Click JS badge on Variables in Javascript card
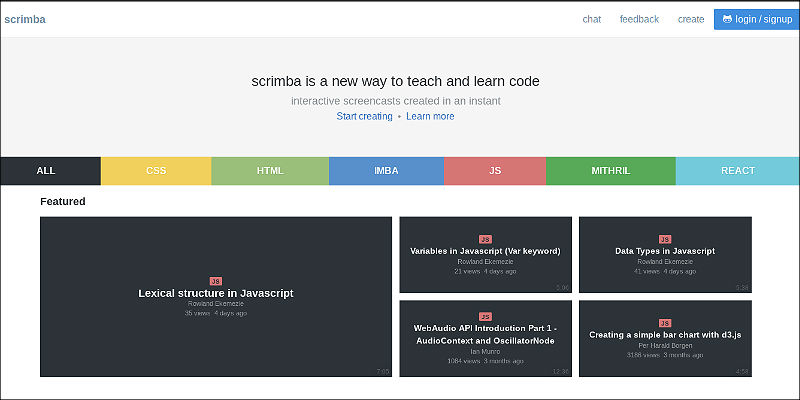Viewport: 800px width, 400px height. tap(485, 239)
